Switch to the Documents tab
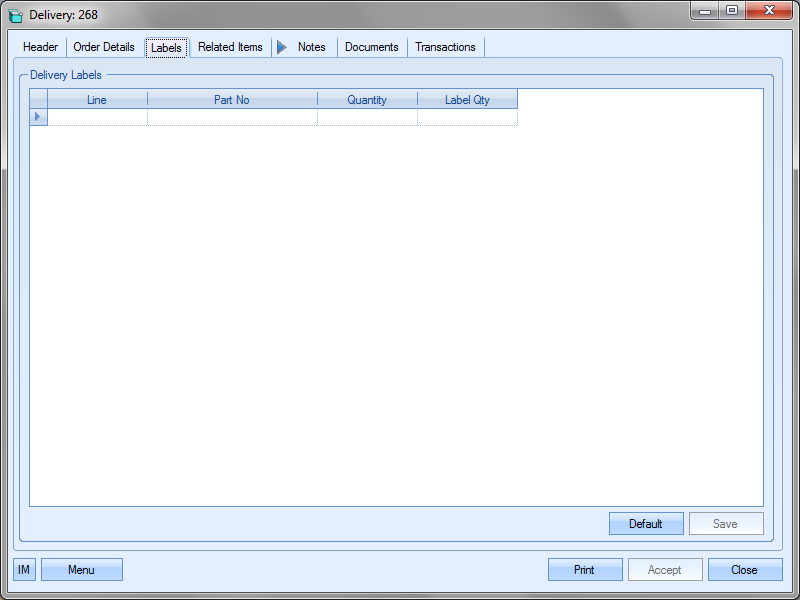Screen dimensions: 800x600 (372, 47)
